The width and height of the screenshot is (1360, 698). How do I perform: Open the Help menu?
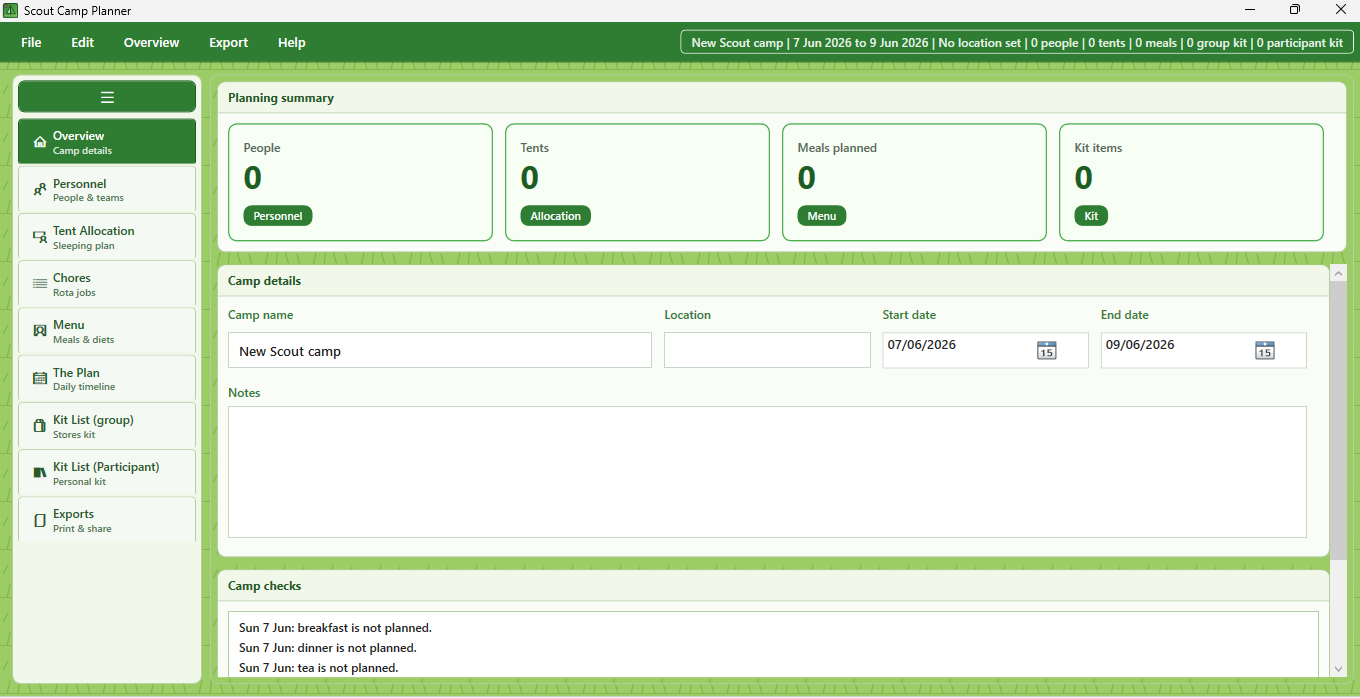pyautogui.click(x=292, y=42)
